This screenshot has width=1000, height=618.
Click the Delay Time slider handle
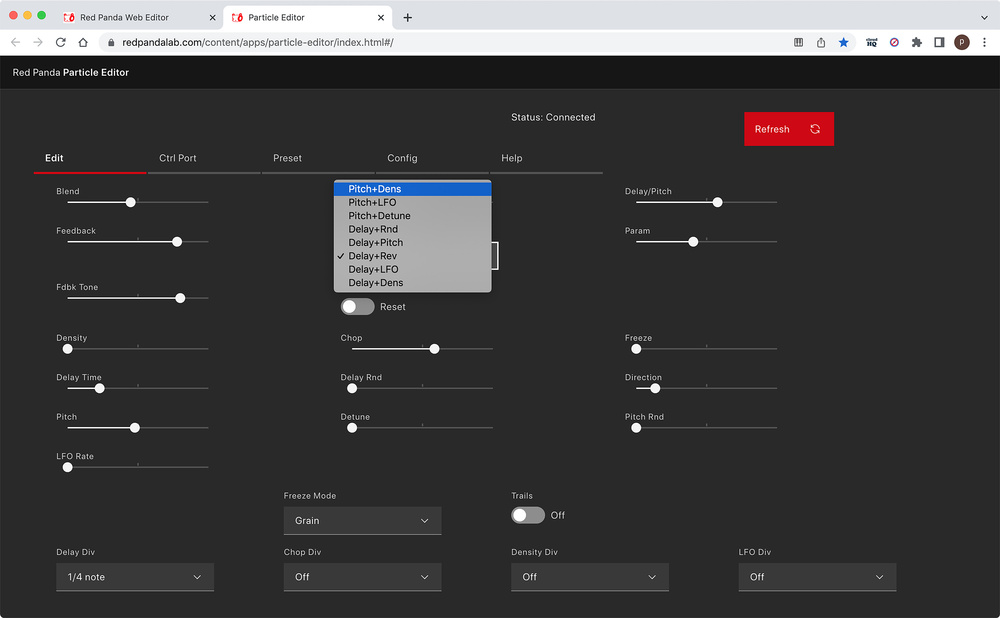pyautogui.click(x=99, y=388)
